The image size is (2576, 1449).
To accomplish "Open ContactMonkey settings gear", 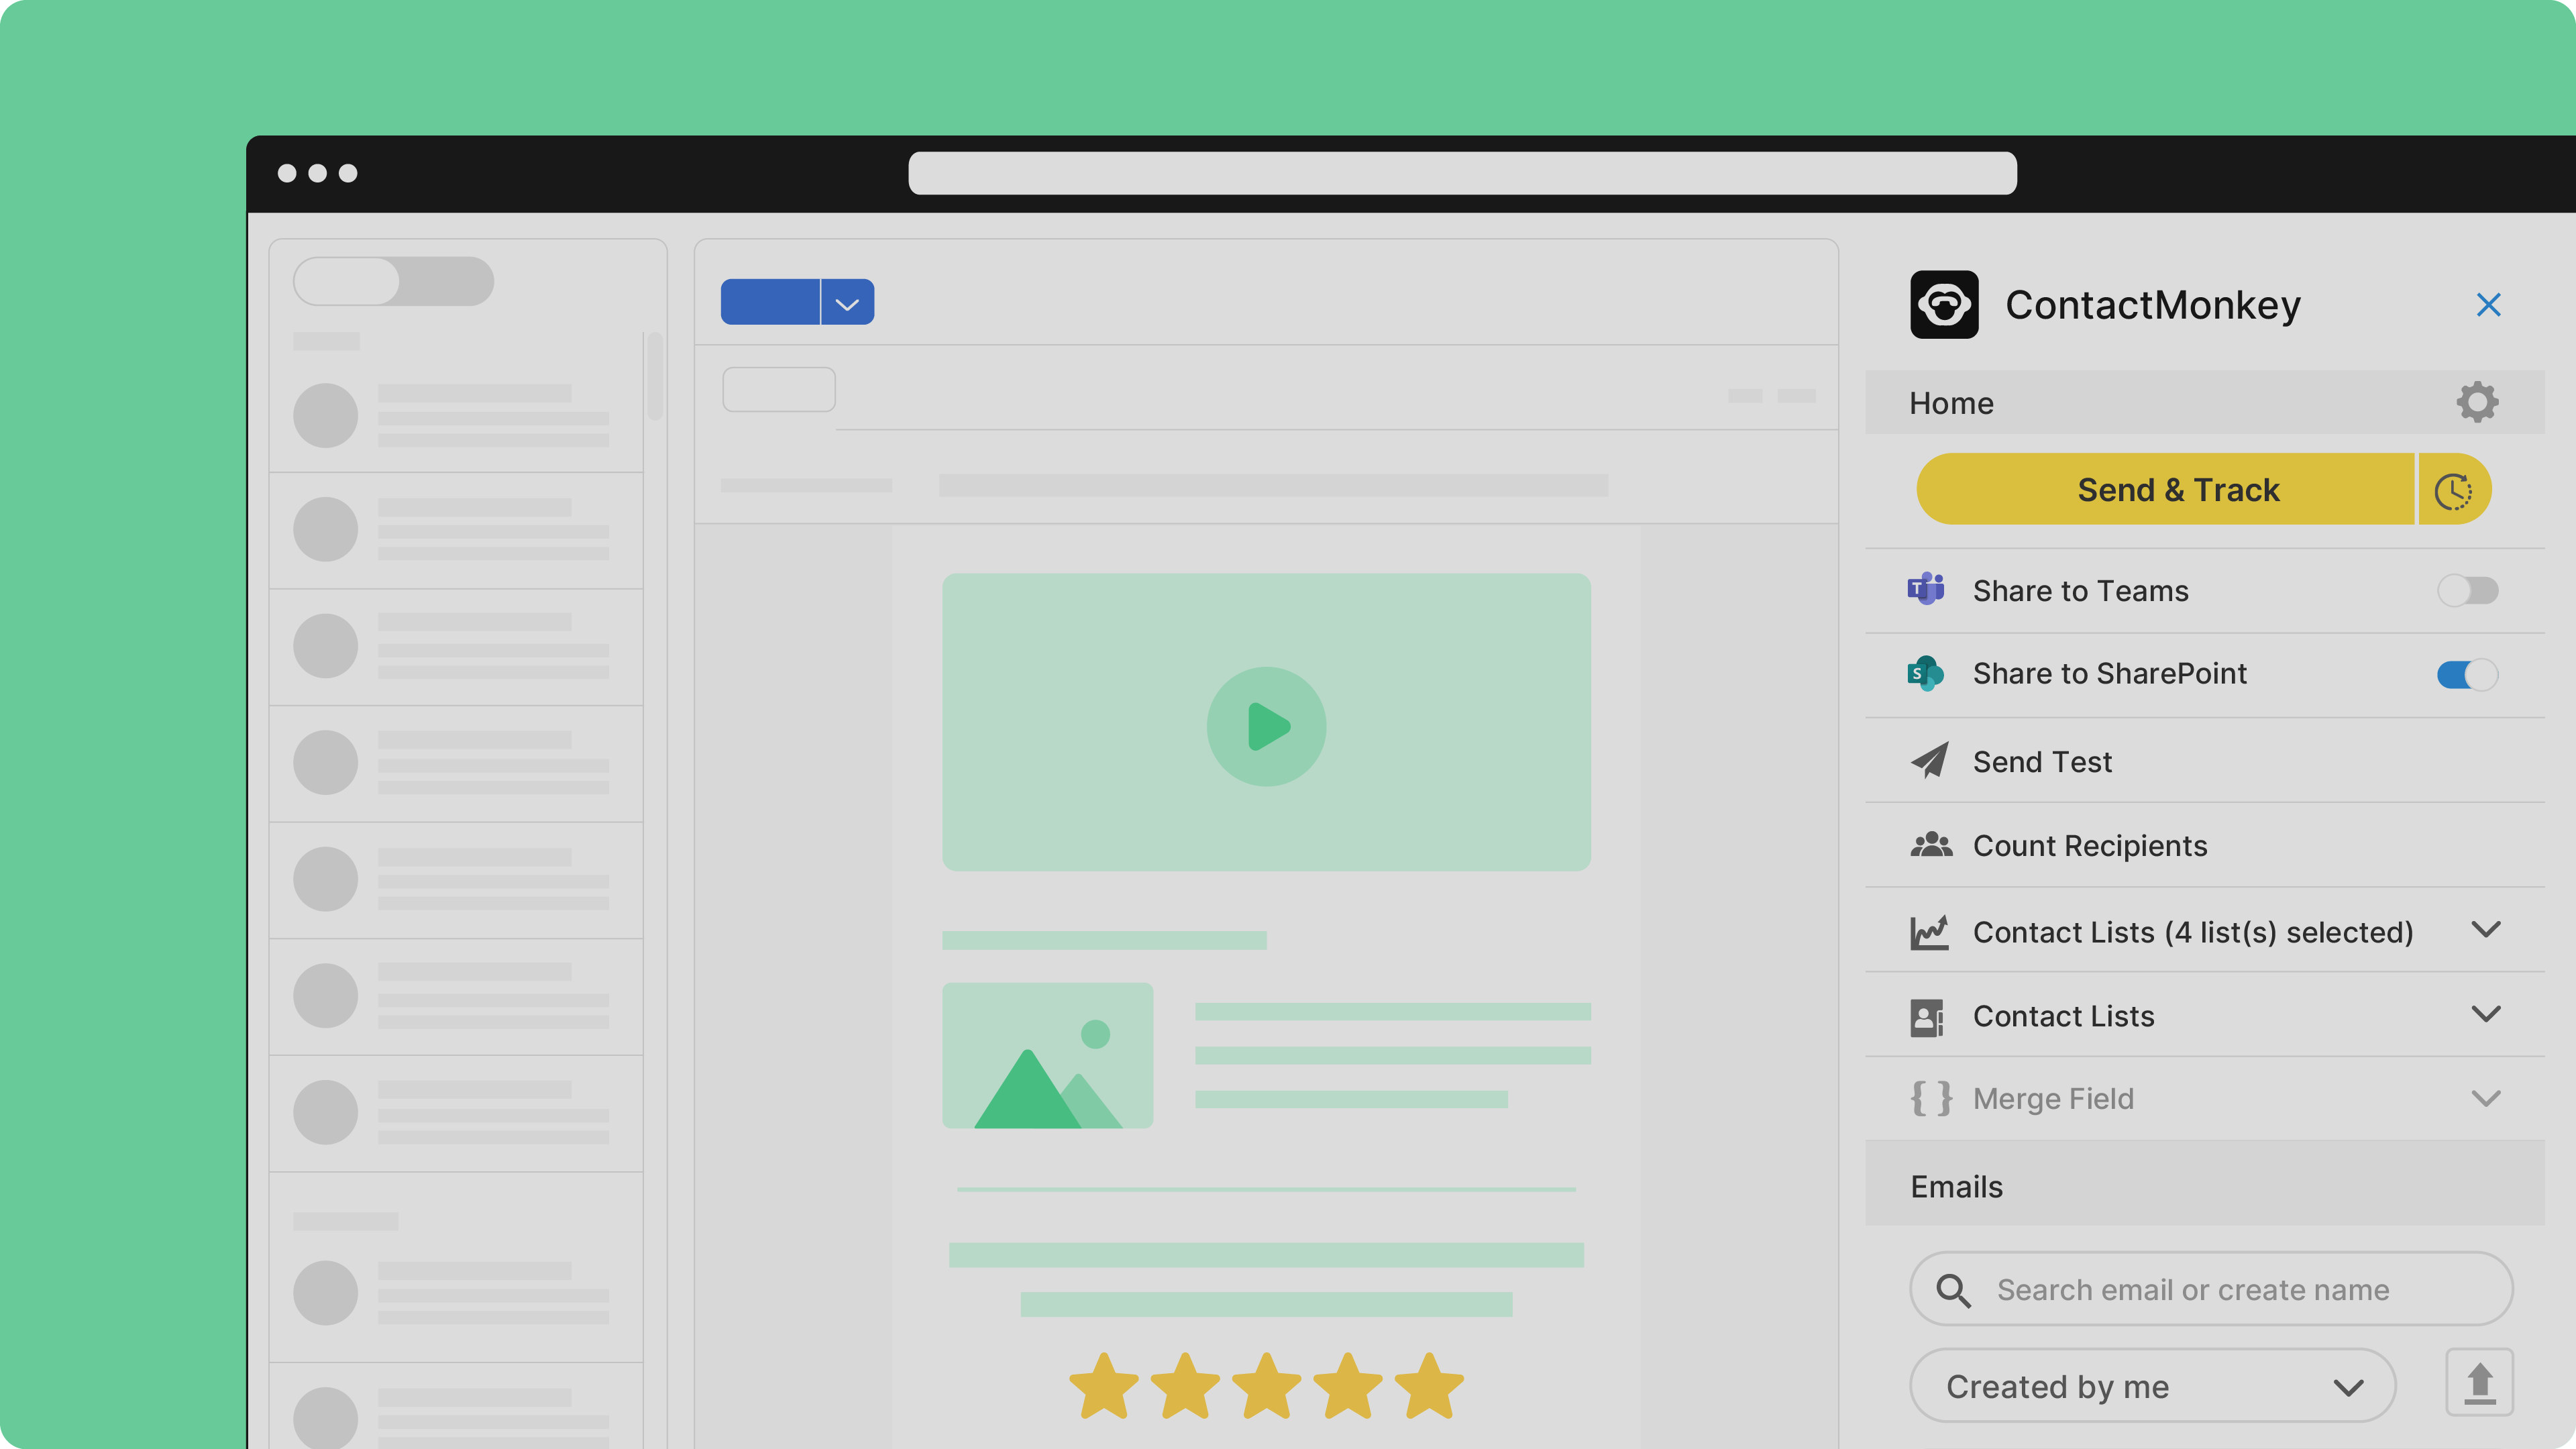I will [x=2477, y=402].
